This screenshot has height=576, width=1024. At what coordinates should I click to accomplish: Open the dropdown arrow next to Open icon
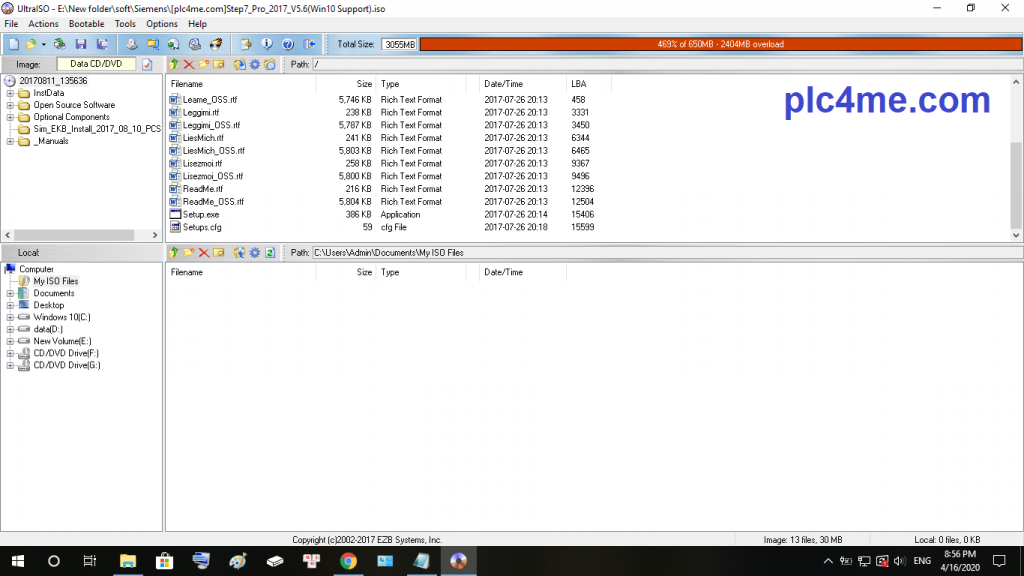pos(44,44)
